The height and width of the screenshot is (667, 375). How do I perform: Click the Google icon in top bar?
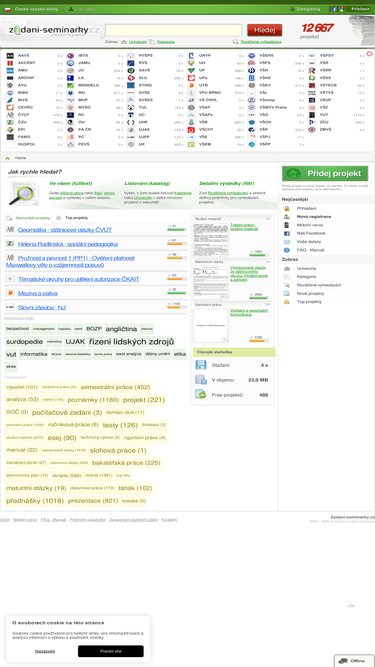pyautogui.click(x=341, y=9)
